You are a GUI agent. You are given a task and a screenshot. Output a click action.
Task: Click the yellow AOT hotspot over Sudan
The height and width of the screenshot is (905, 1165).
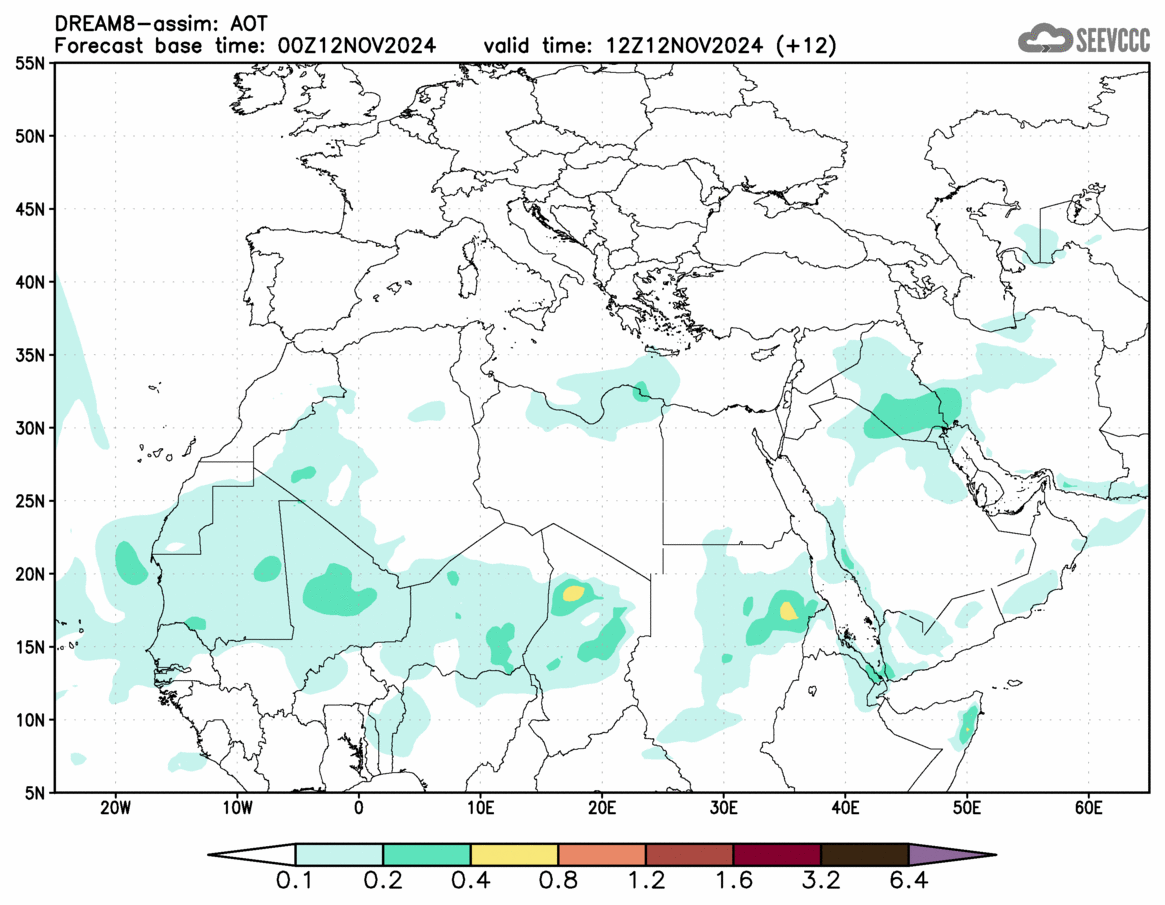[788, 611]
